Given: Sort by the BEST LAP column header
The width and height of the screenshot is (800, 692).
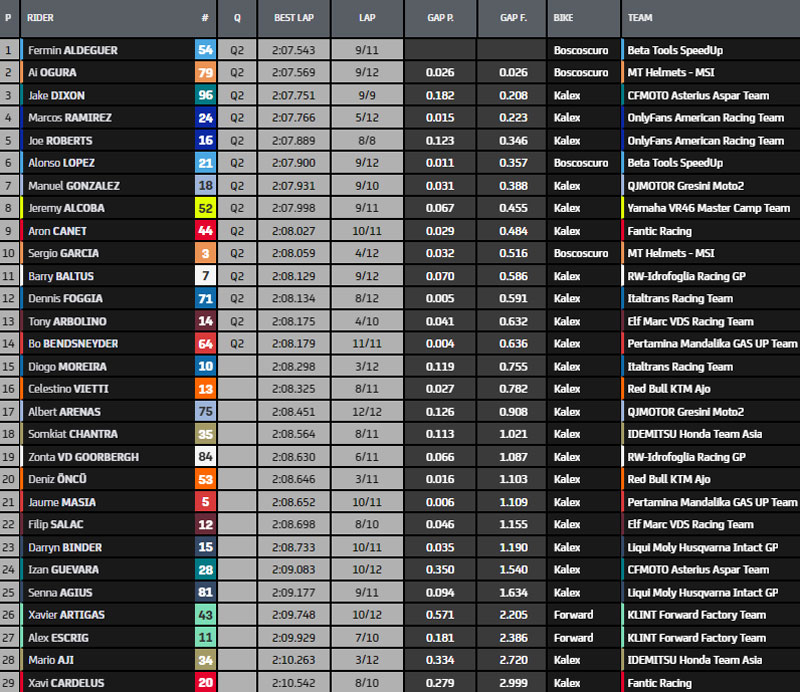Looking at the screenshot, I should (294, 18).
